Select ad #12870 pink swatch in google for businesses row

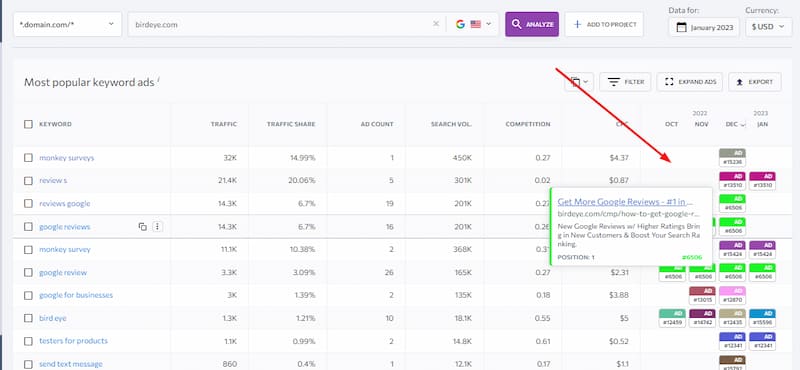(x=732, y=295)
